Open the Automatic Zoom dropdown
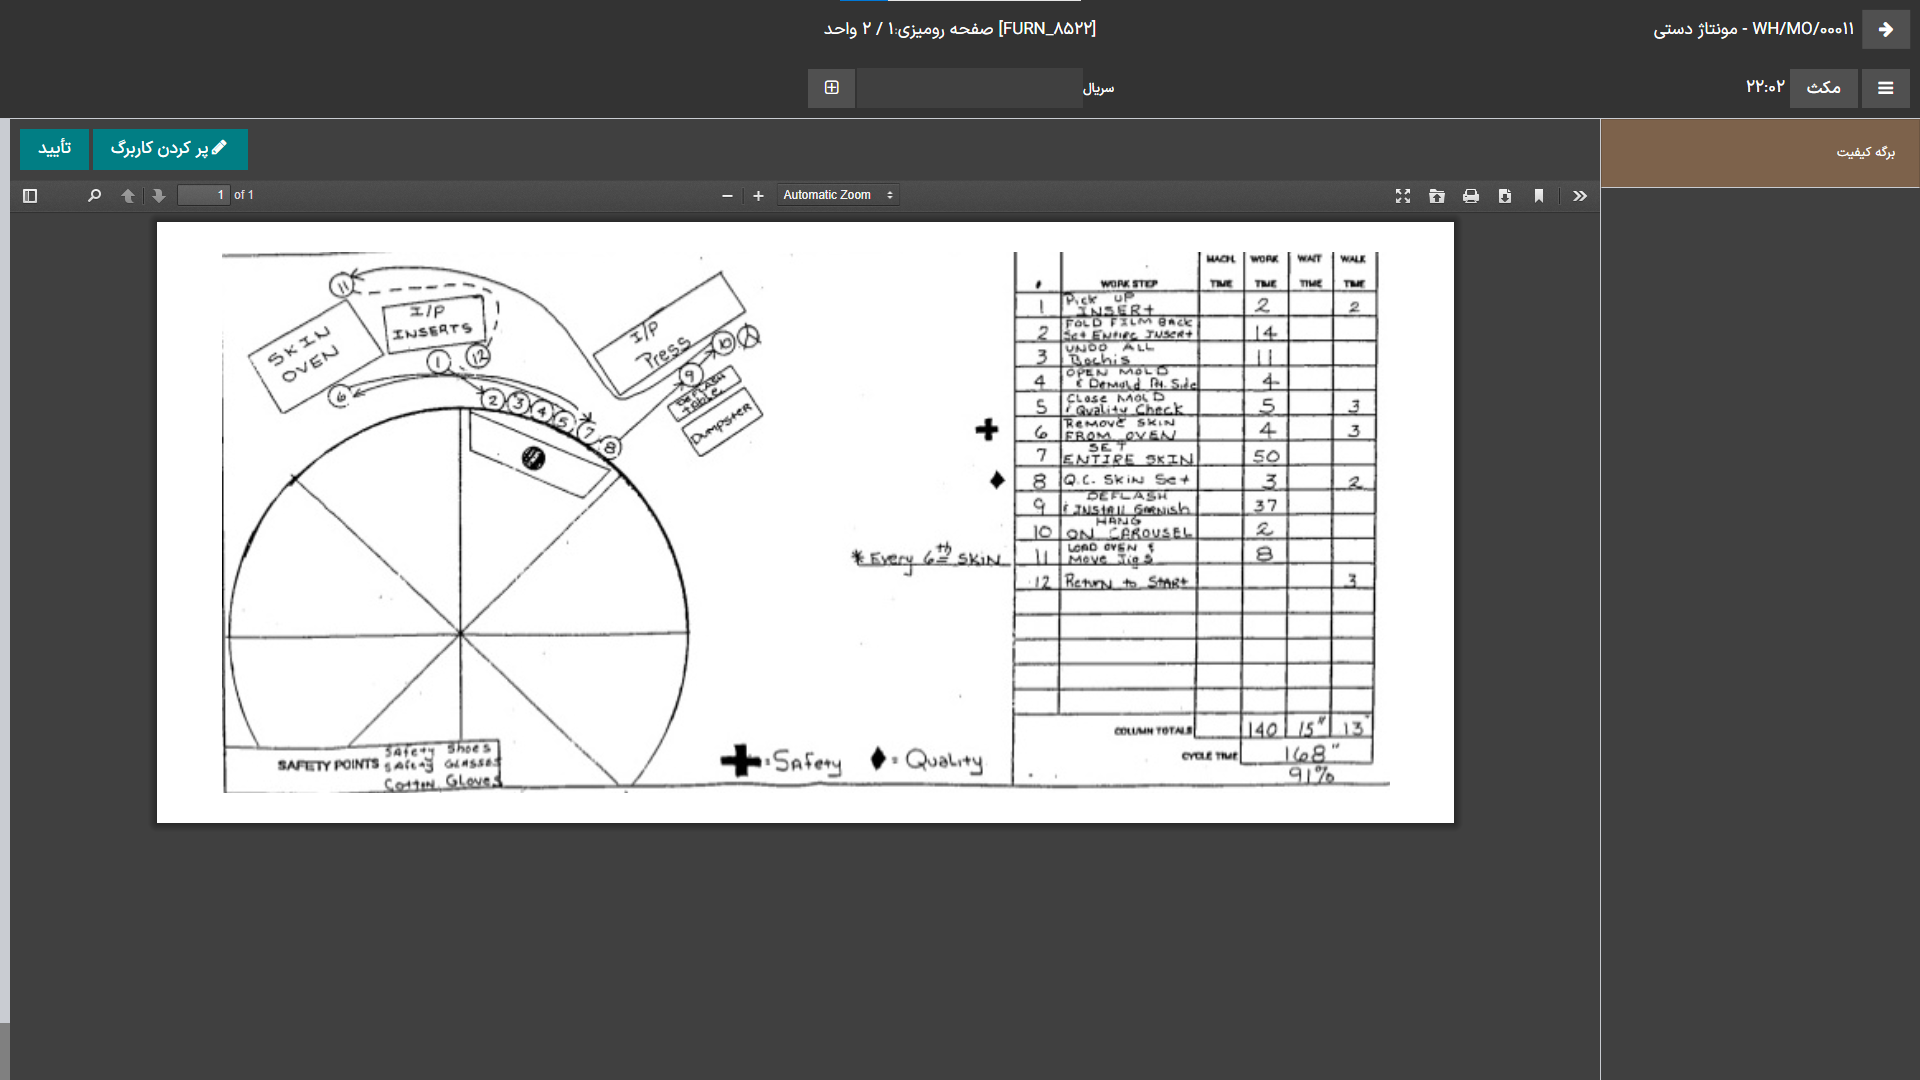1920x1080 pixels. 837,195
